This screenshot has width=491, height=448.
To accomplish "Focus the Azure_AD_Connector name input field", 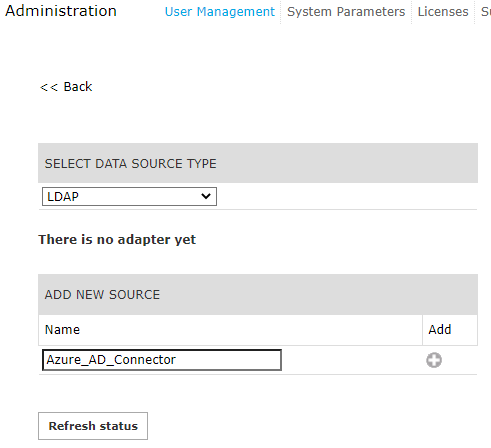I will click(162, 360).
